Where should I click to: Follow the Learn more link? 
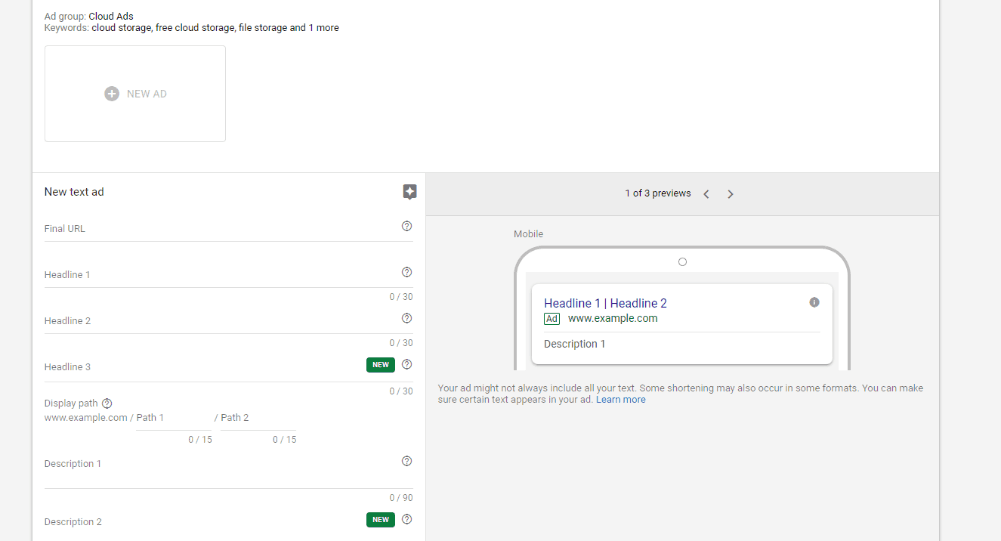[621, 400]
